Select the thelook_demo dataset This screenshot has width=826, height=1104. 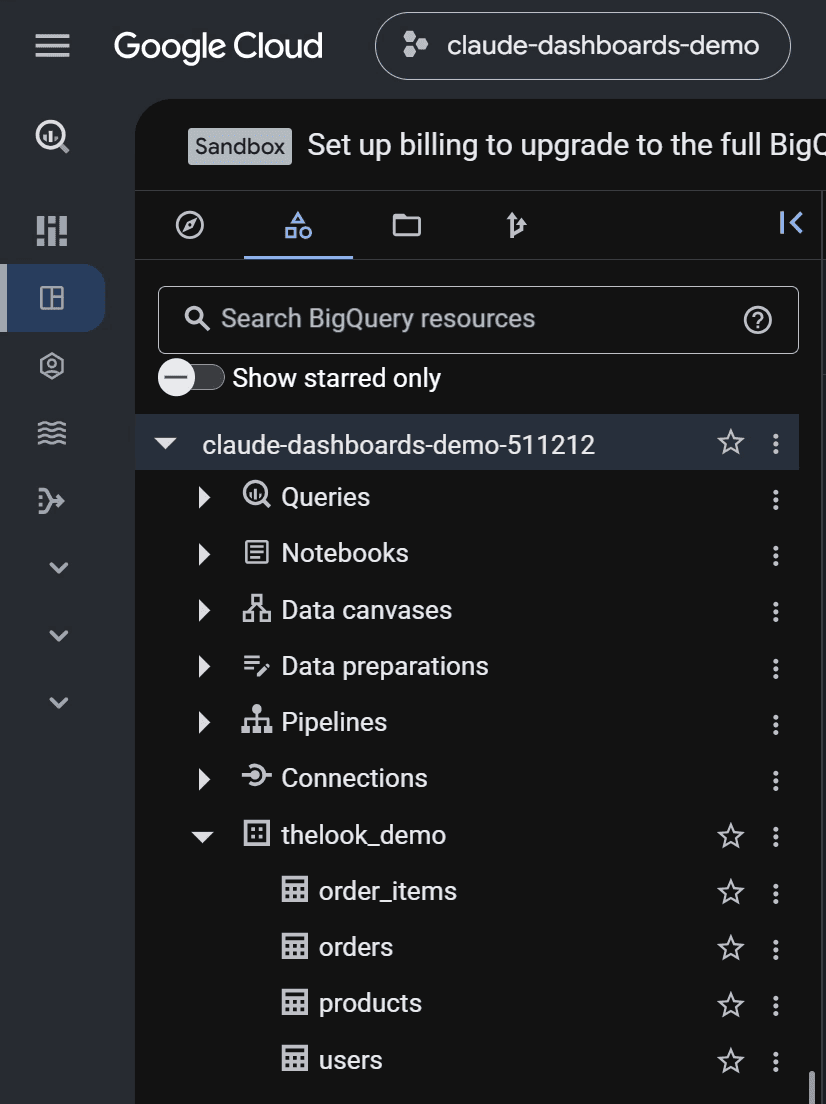[x=363, y=835]
